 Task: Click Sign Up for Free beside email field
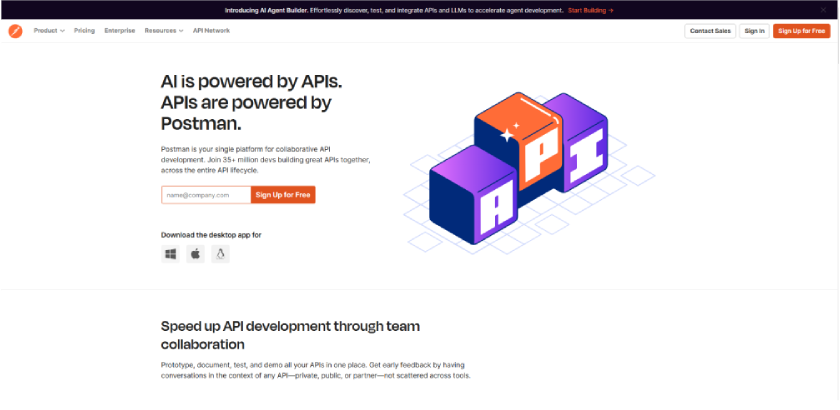coord(283,195)
